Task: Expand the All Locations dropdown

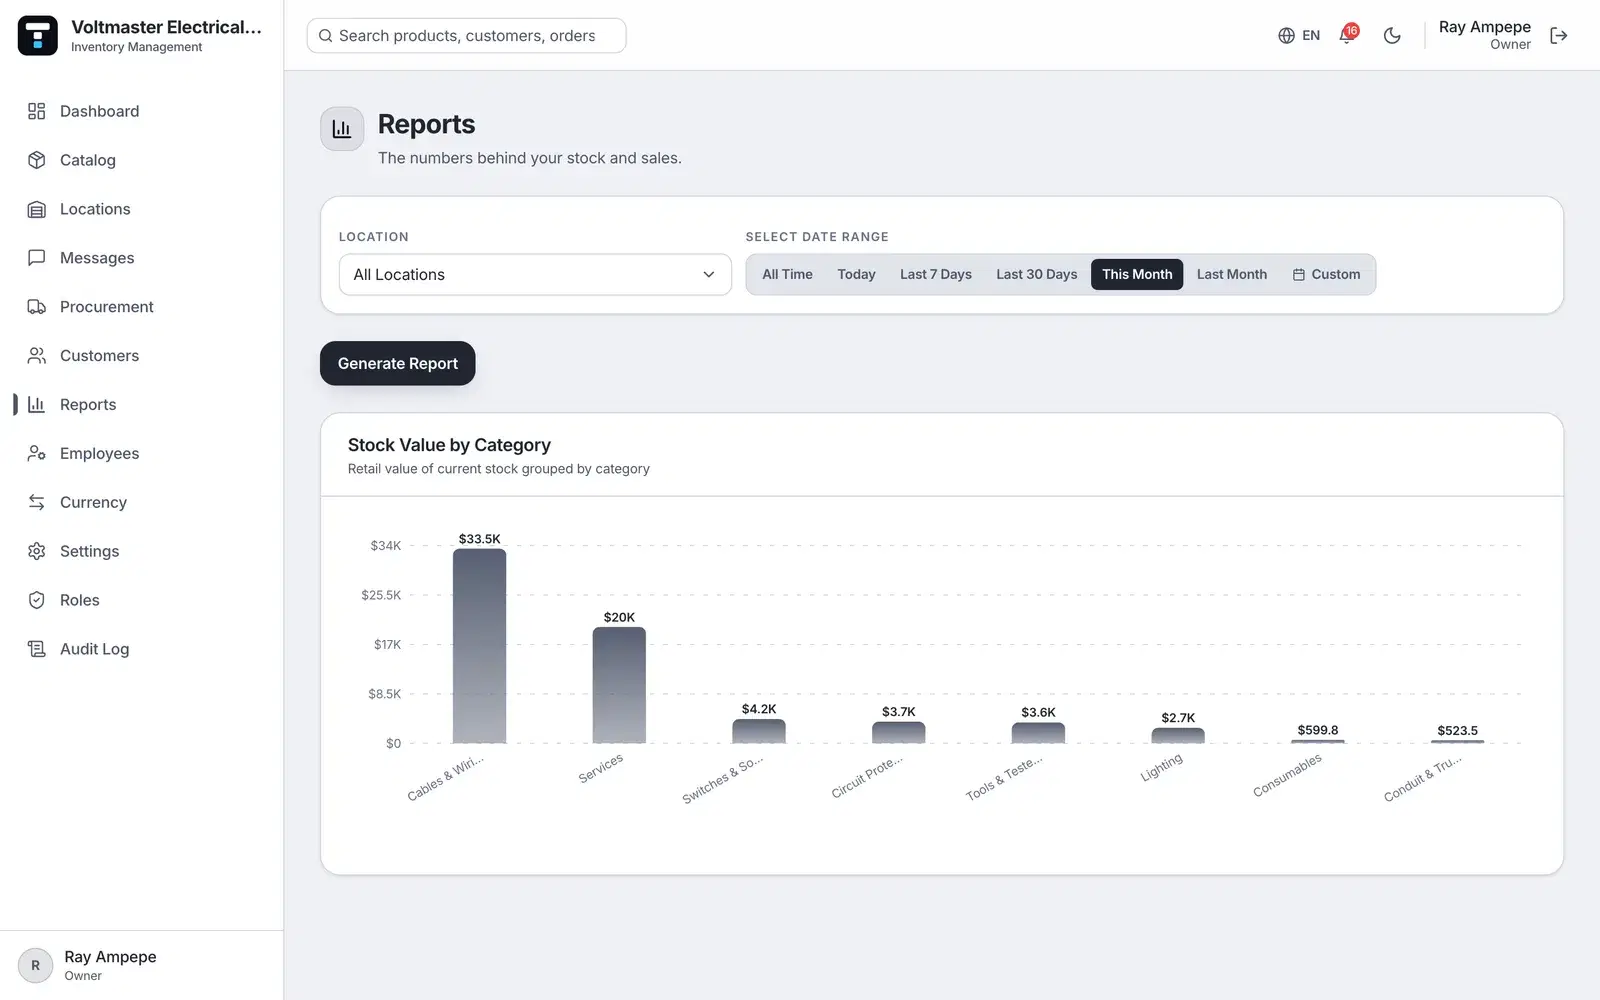Action: (535, 274)
